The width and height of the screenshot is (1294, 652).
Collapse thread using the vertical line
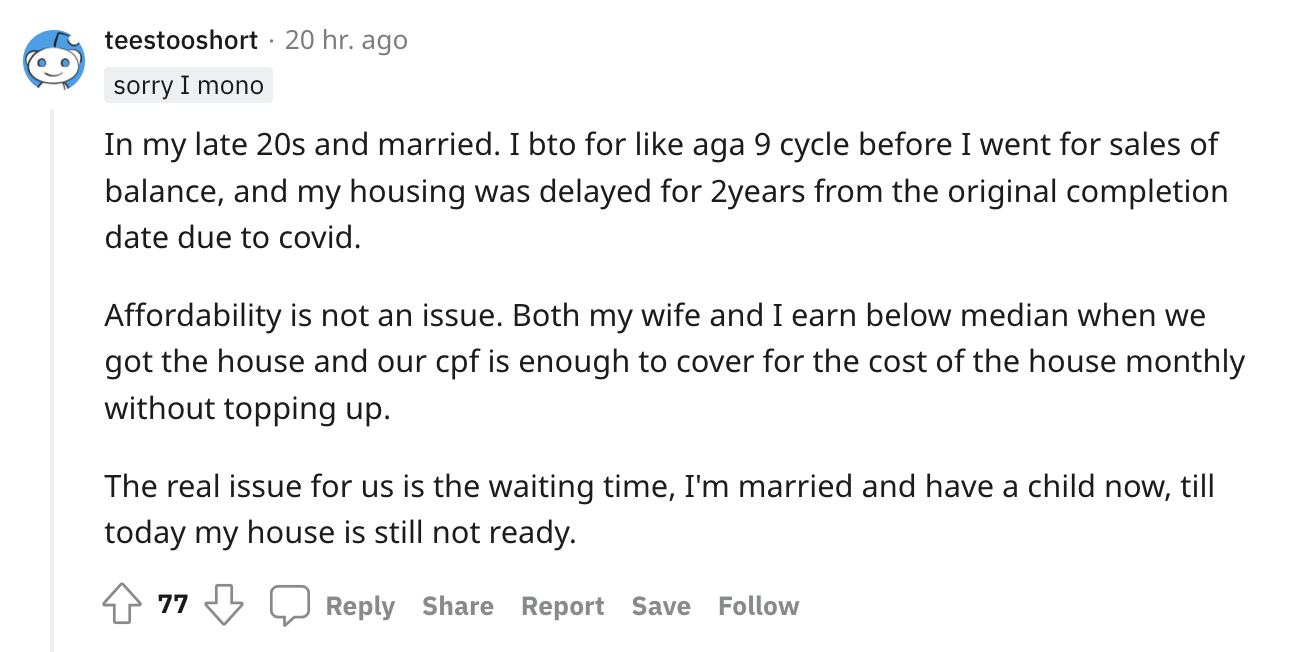tap(53, 380)
